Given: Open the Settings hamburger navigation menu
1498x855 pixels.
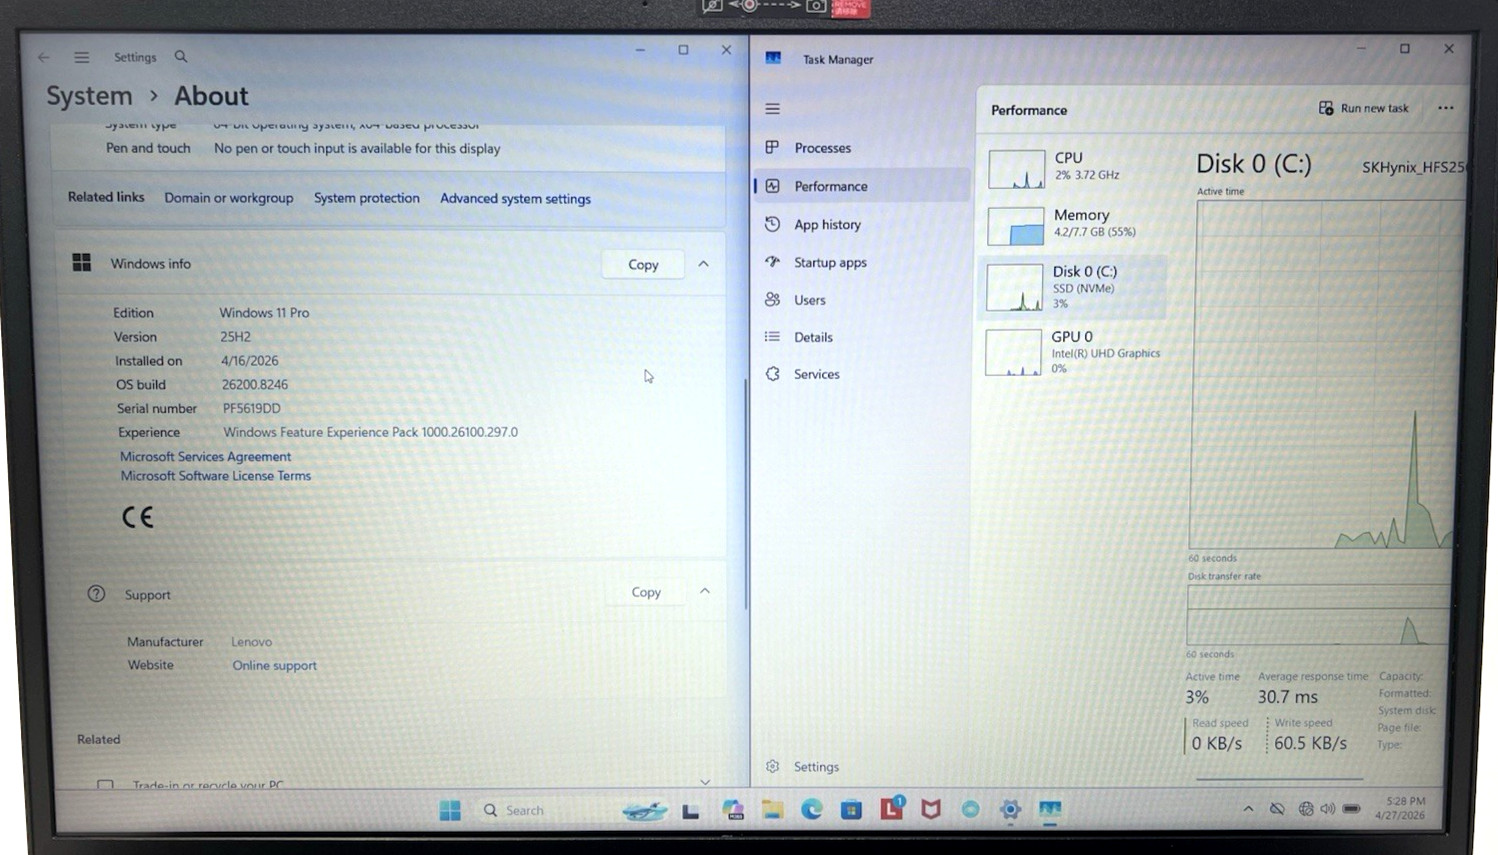Looking at the screenshot, I should point(81,57).
